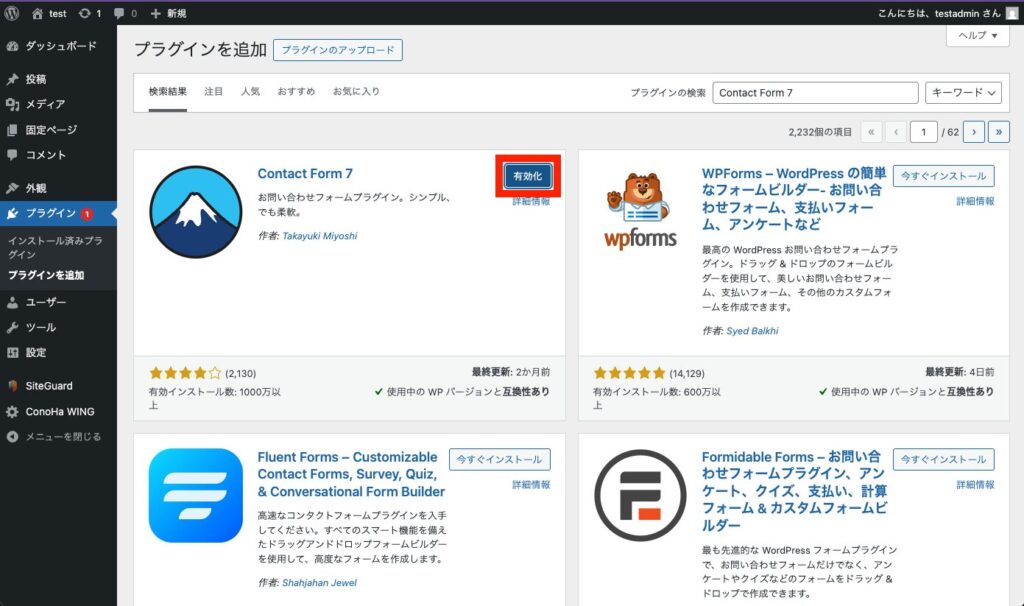
Task: Open the updates indicator in admin bar
Action: [89, 13]
